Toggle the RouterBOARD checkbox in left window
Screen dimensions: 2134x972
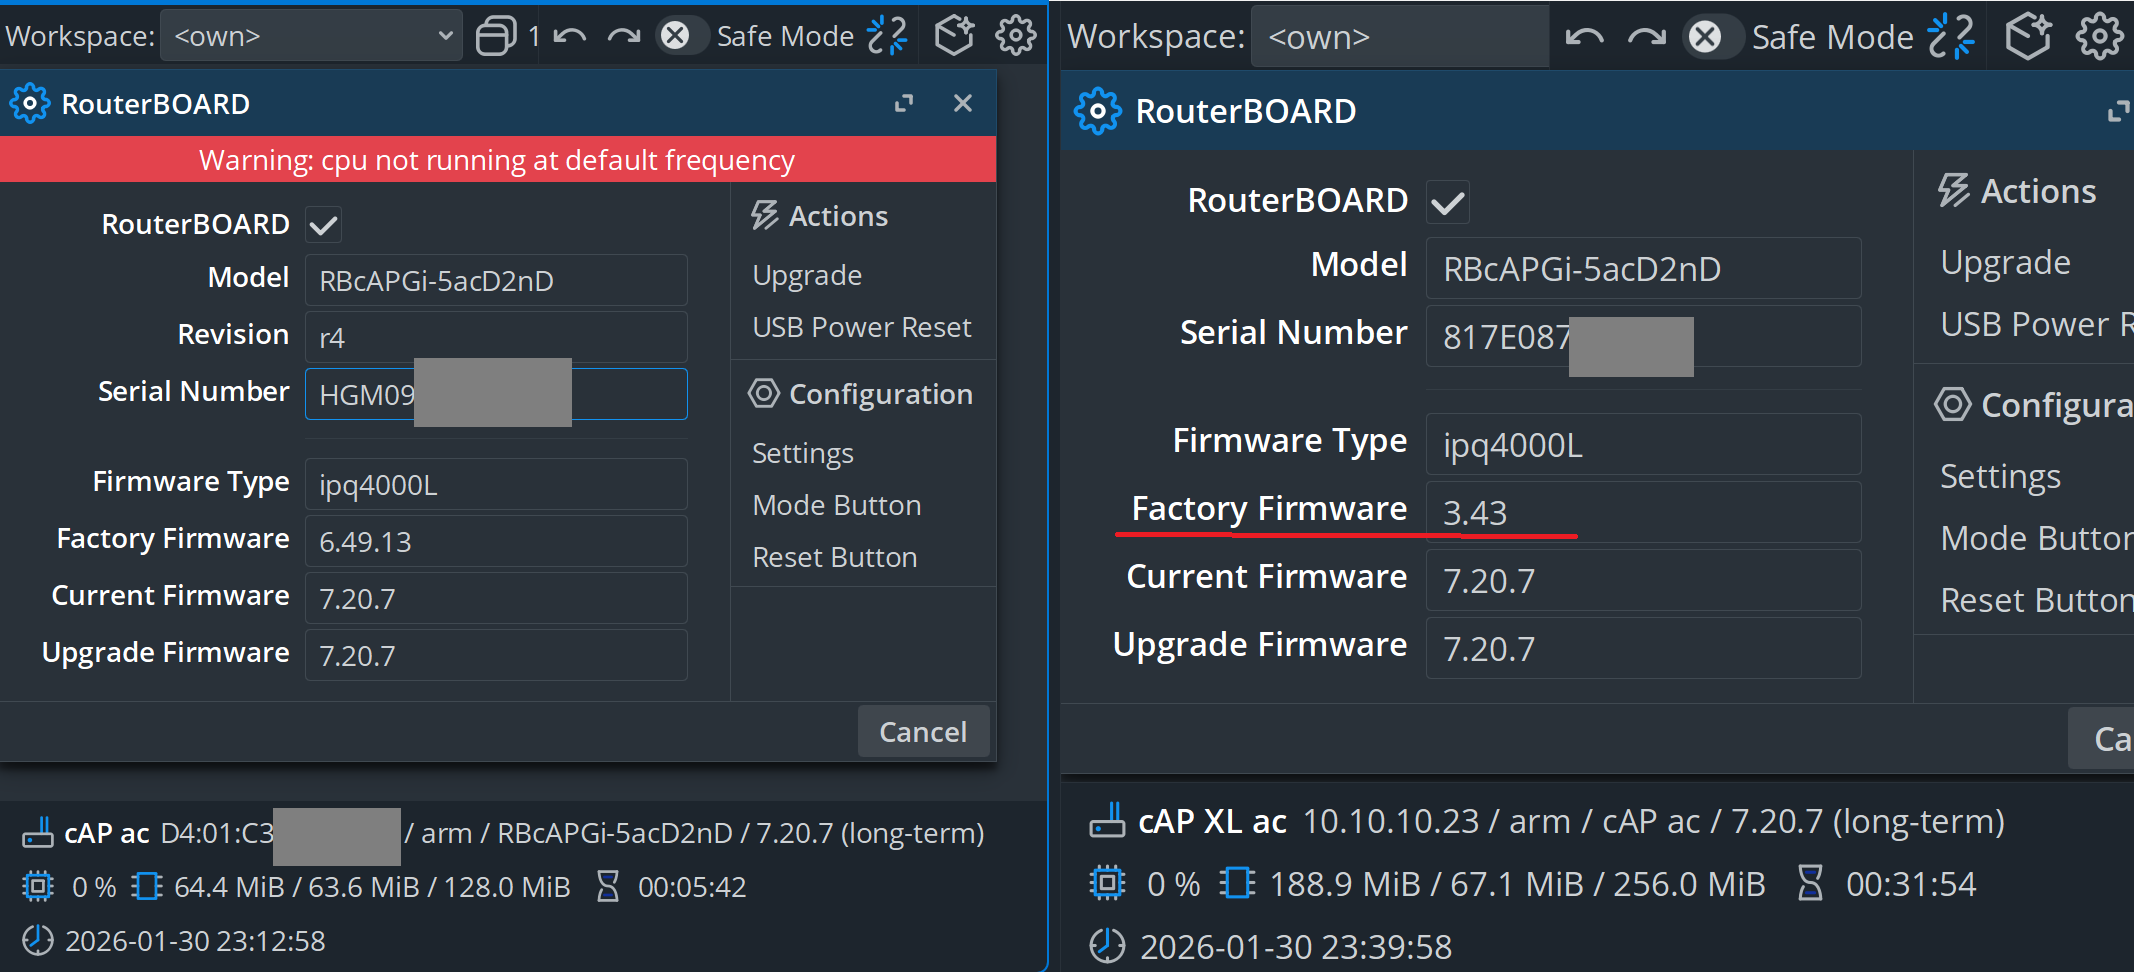point(324,225)
